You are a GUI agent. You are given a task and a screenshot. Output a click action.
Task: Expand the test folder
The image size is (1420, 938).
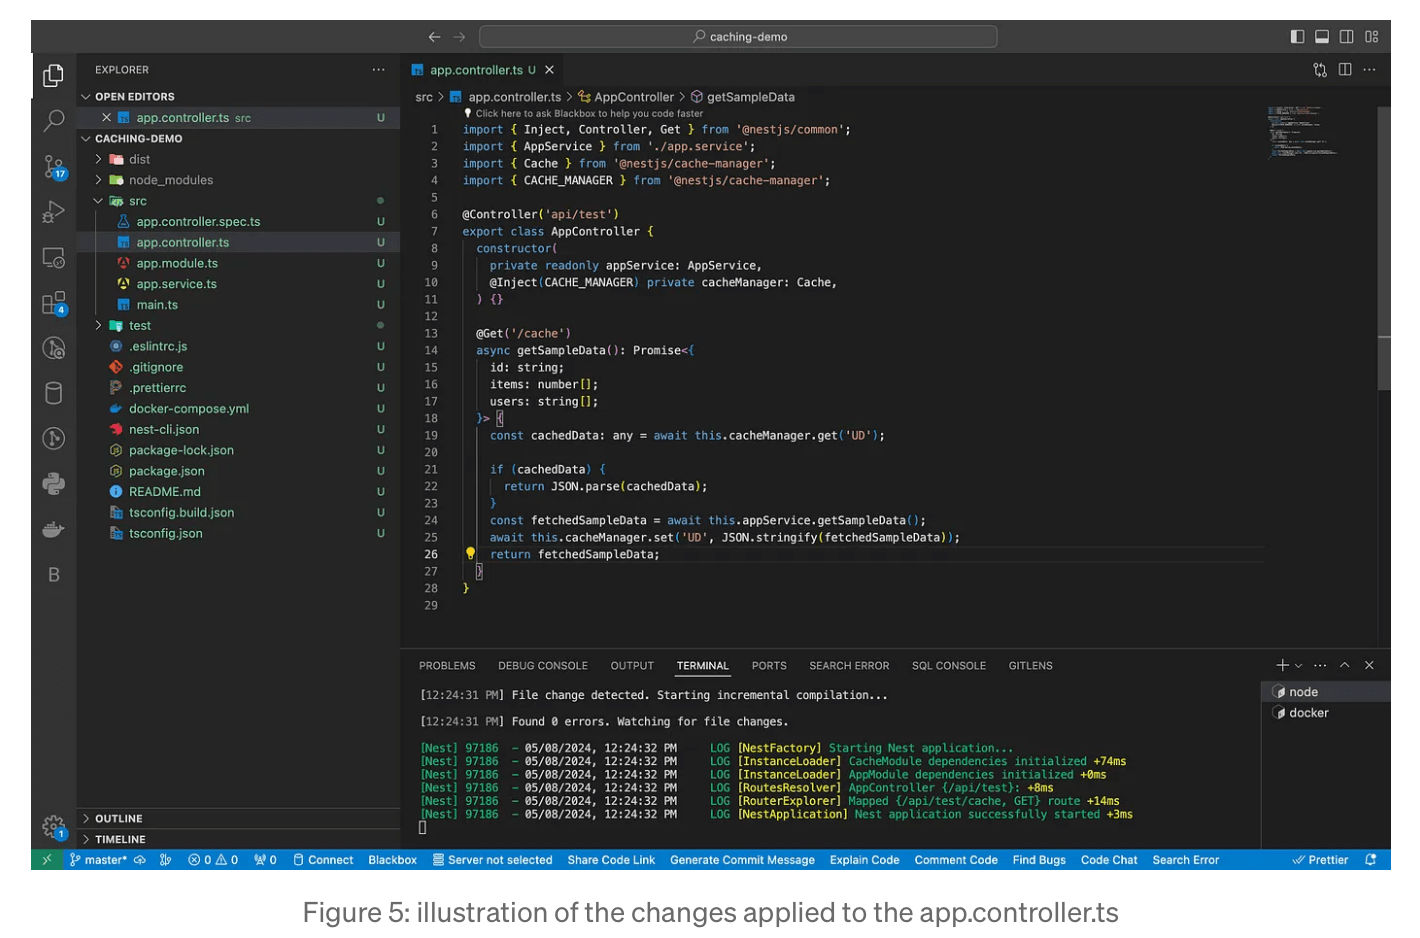point(238,326)
